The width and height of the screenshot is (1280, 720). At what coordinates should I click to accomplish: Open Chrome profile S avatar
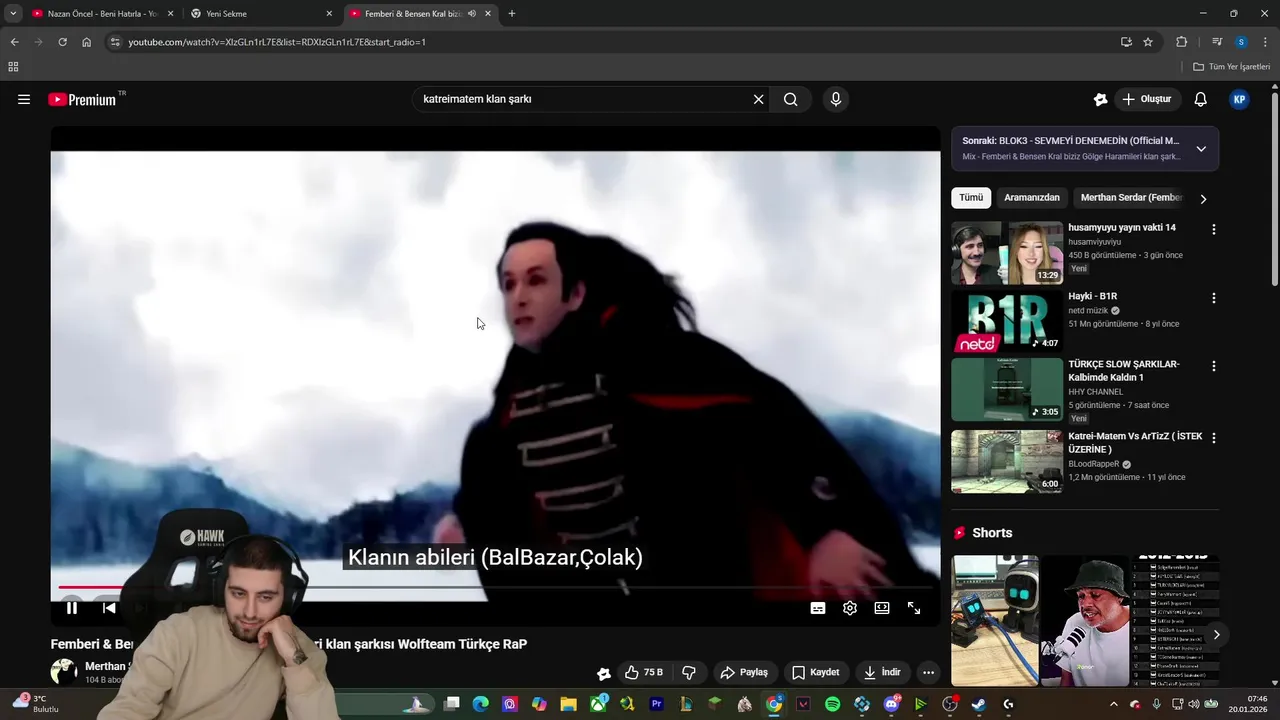coord(1241,42)
